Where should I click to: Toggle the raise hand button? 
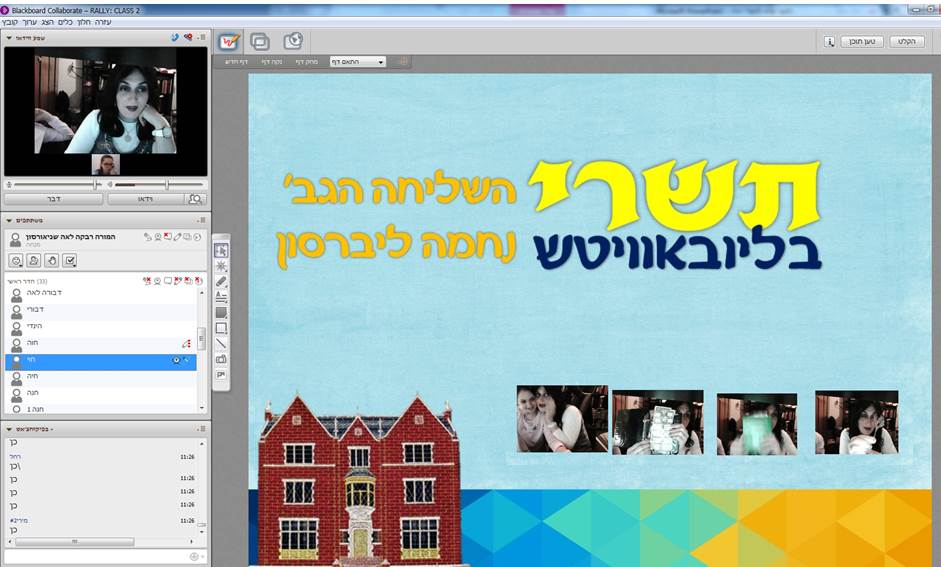(52, 260)
